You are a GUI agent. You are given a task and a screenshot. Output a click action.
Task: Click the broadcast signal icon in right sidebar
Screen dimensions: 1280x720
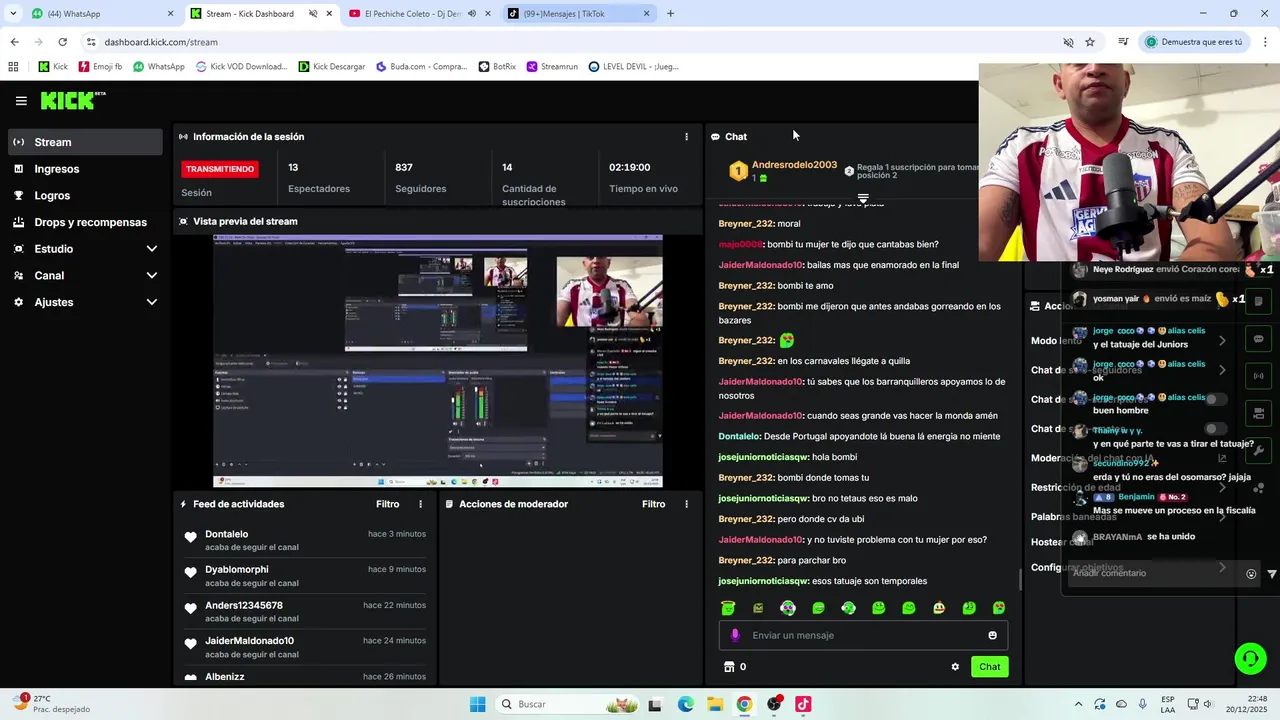pyautogui.click(x=1259, y=376)
